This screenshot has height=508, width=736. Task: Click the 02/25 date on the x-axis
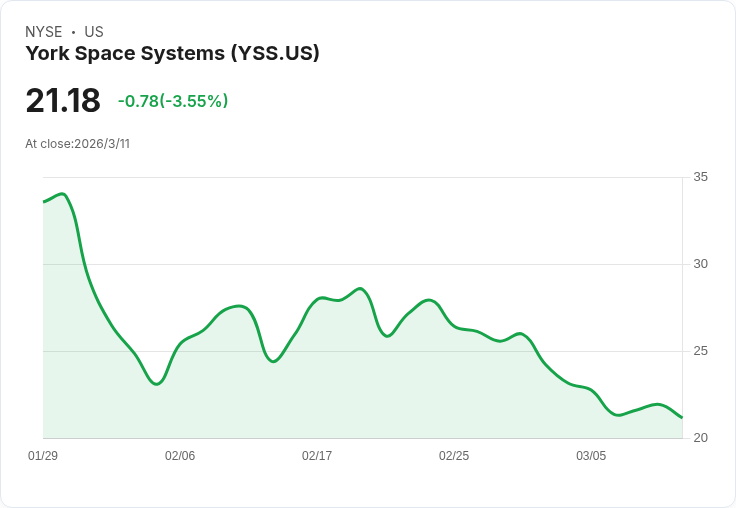pos(454,456)
